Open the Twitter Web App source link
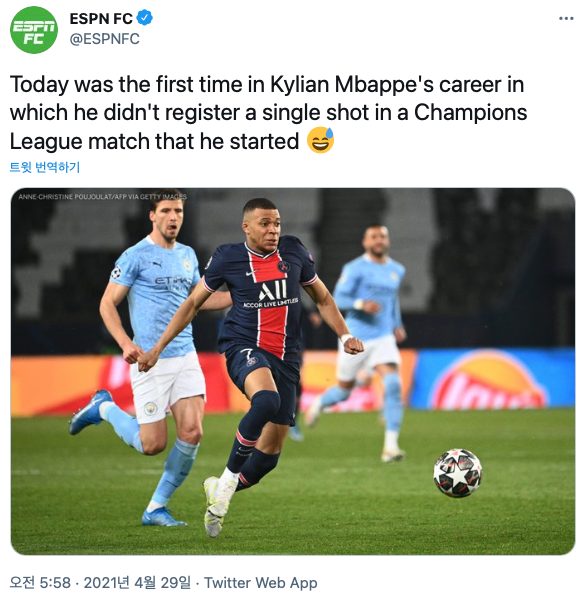 tap(261, 582)
